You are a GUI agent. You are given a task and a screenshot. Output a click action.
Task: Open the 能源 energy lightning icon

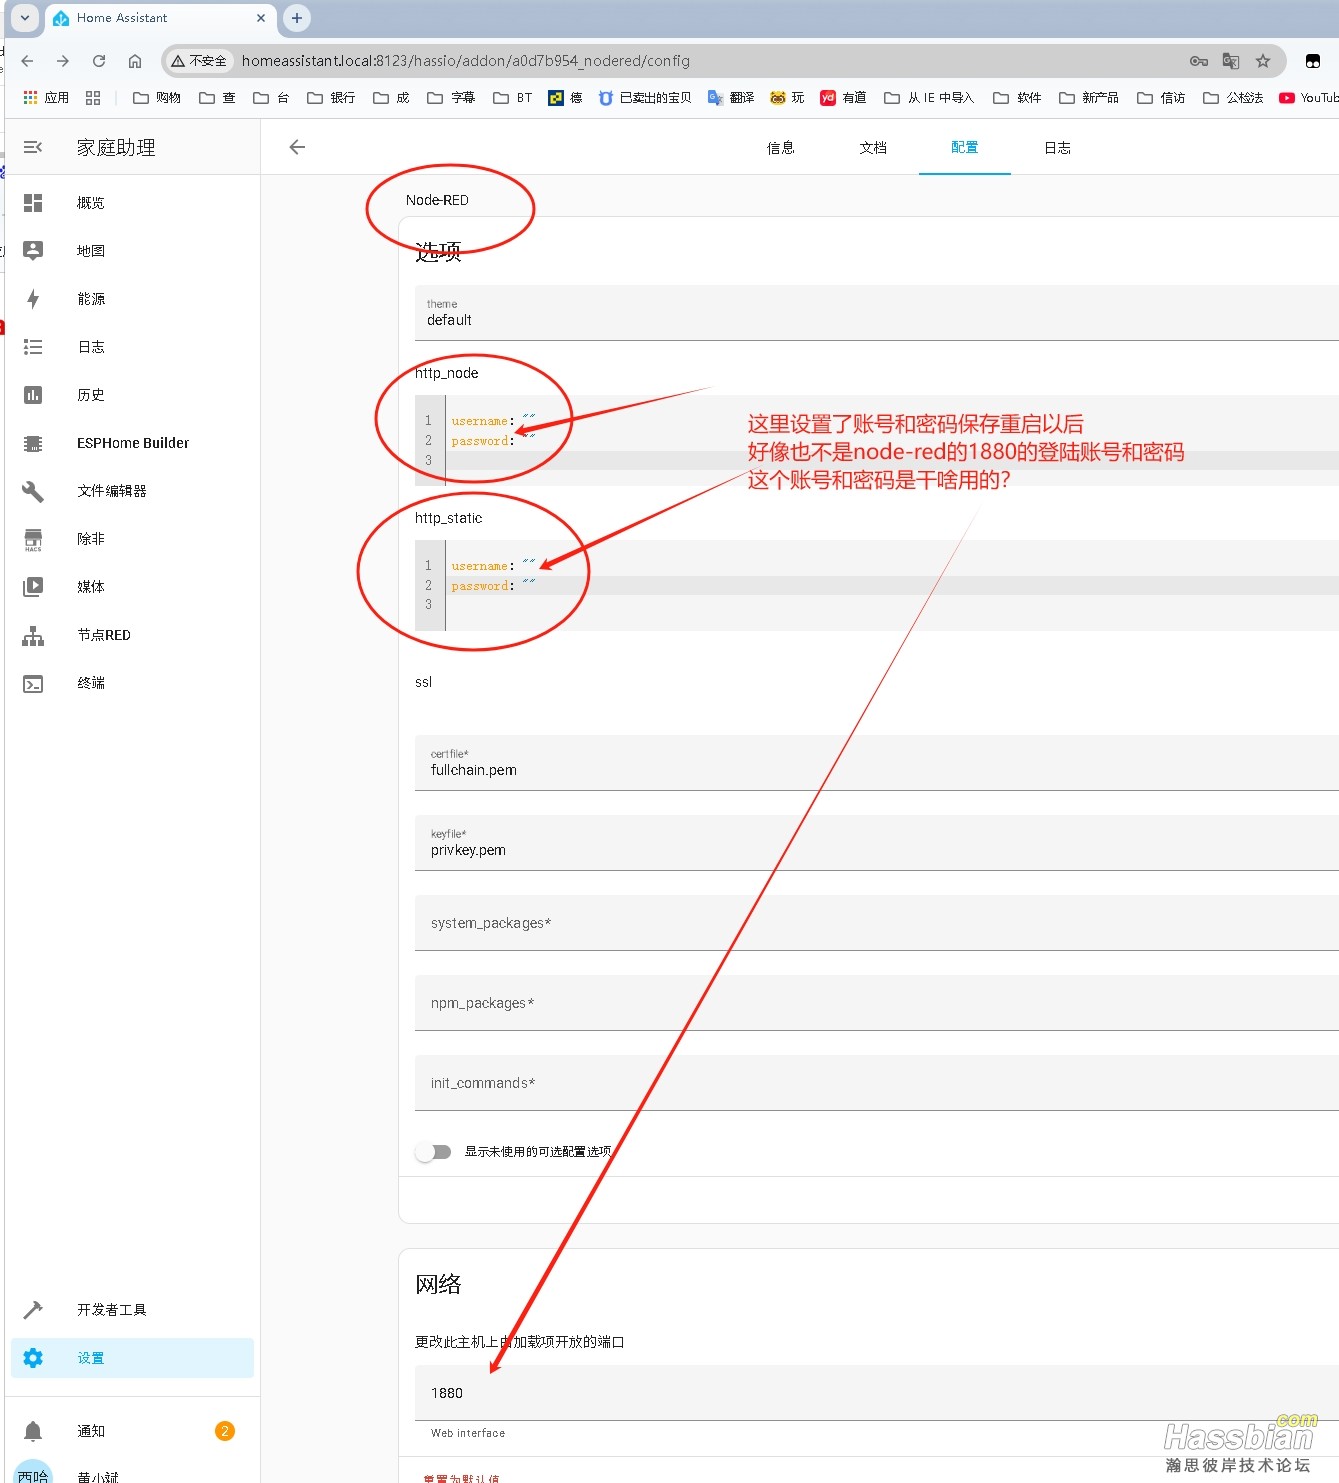coord(33,299)
